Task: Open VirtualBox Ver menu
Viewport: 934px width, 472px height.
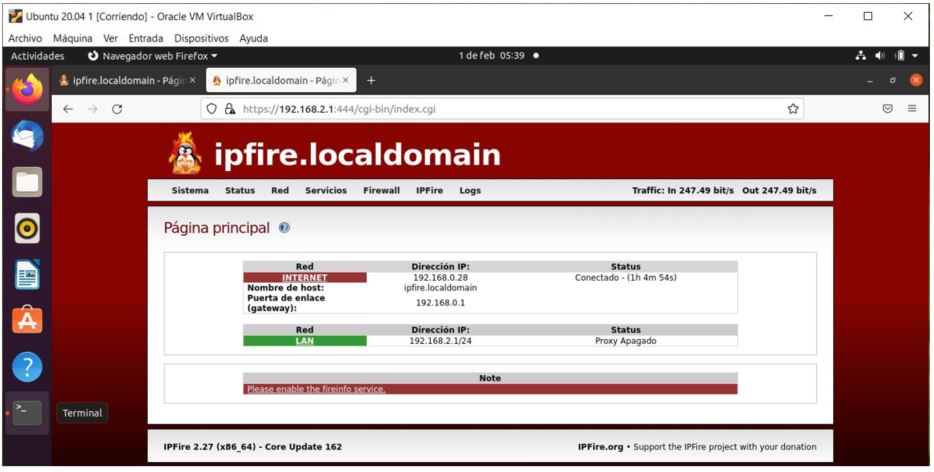Action: click(x=110, y=38)
